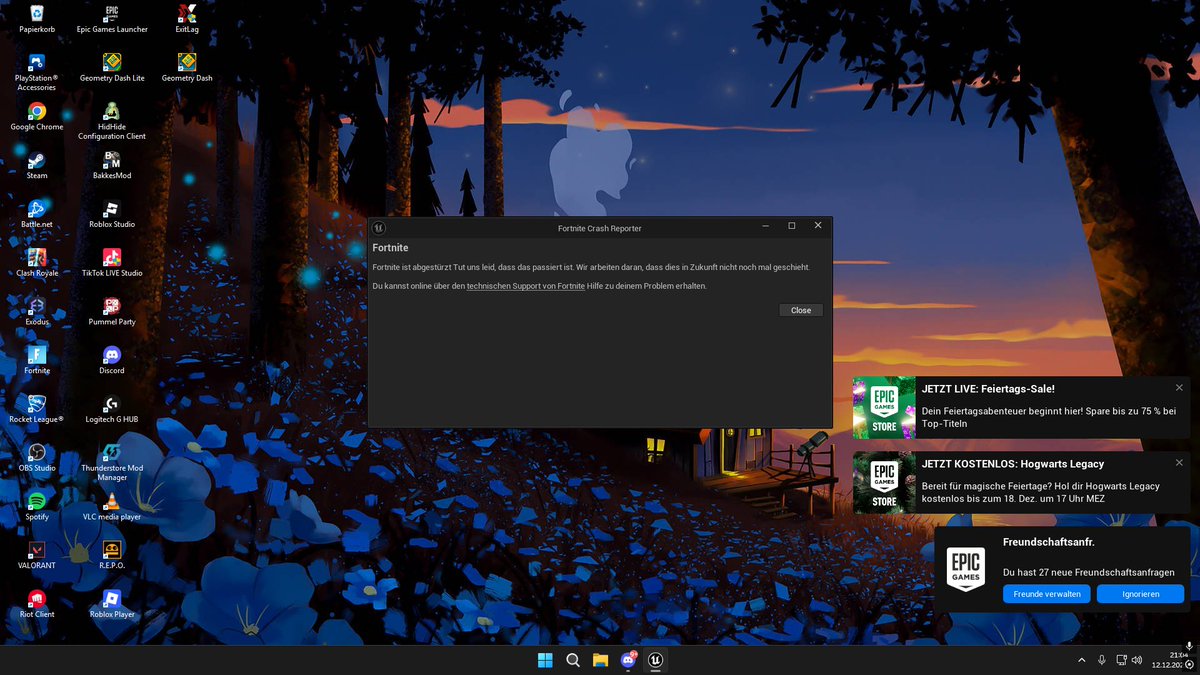Screen dimensions: 1200x675
Task: Open network settings from tray
Action: (x=1121, y=660)
